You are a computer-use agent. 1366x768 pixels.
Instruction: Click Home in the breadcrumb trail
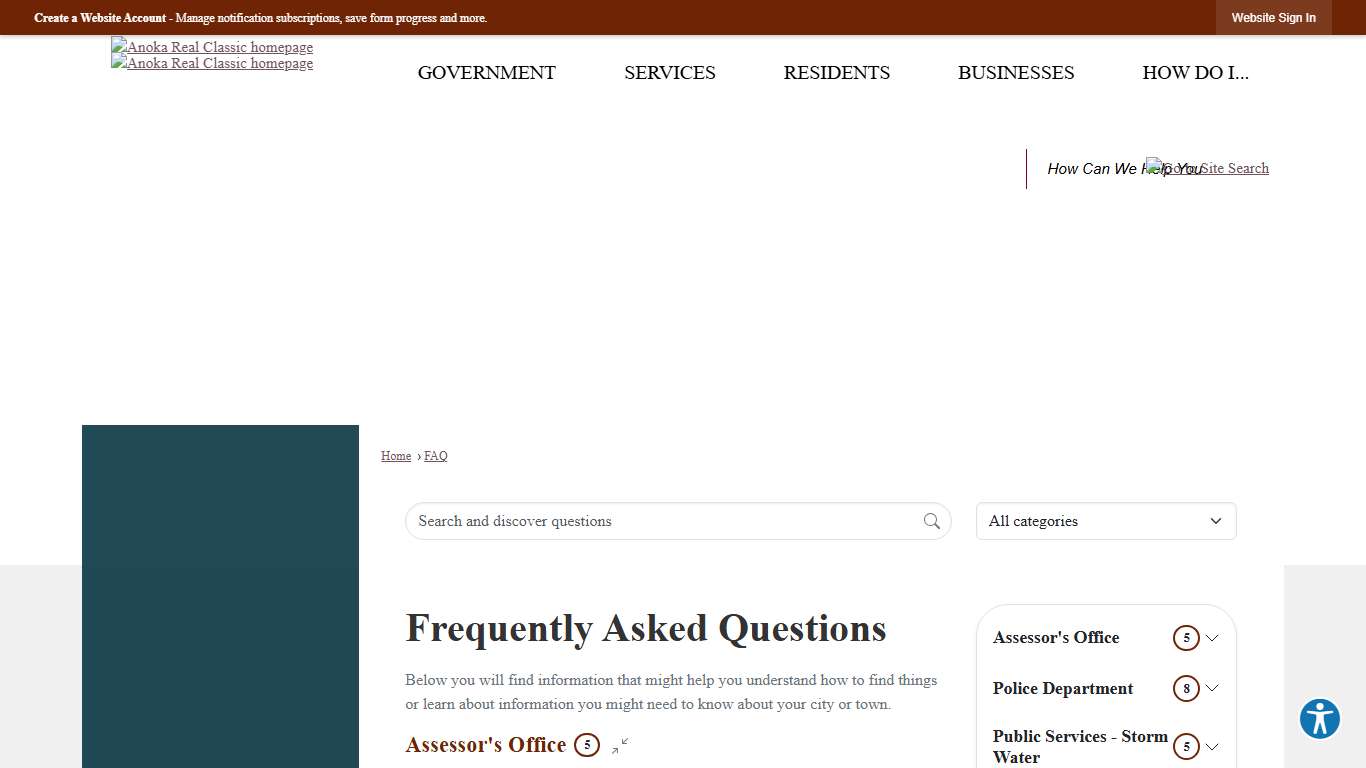pos(395,455)
